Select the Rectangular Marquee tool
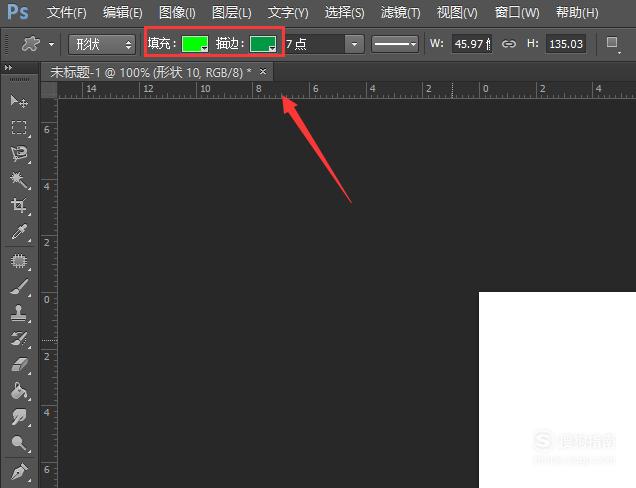The height and width of the screenshot is (488, 636). (x=19, y=127)
